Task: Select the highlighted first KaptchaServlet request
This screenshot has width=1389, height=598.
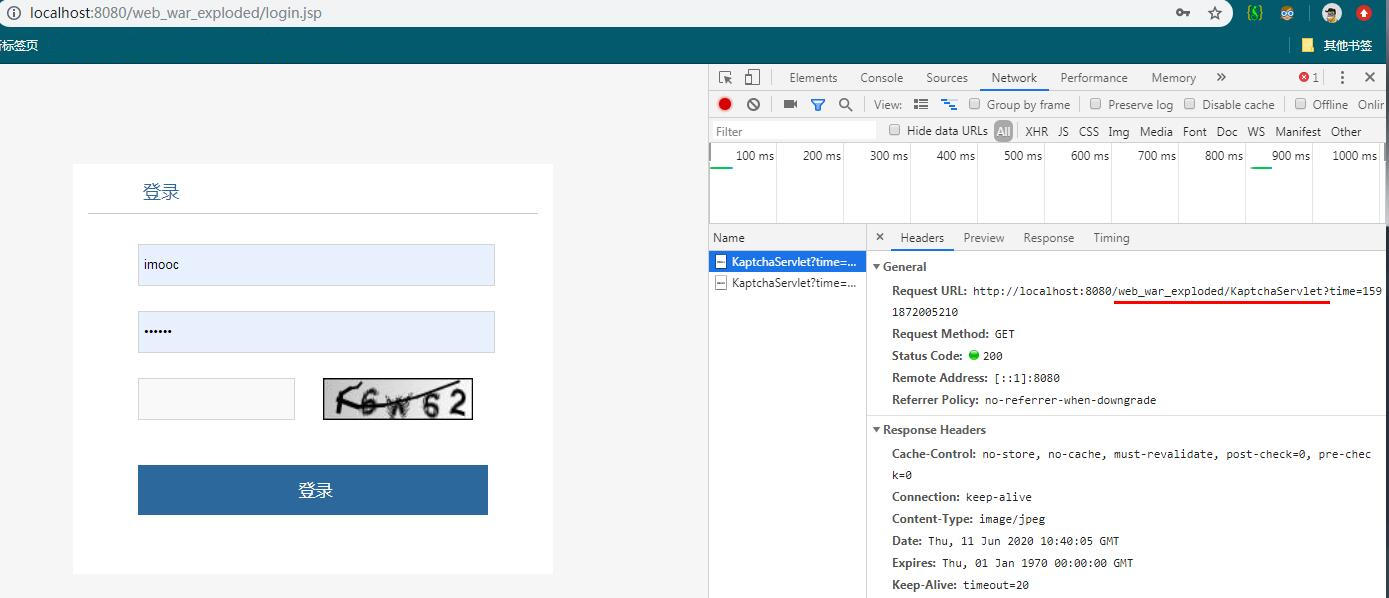Action: pyautogui.click(x=788, y=262)
